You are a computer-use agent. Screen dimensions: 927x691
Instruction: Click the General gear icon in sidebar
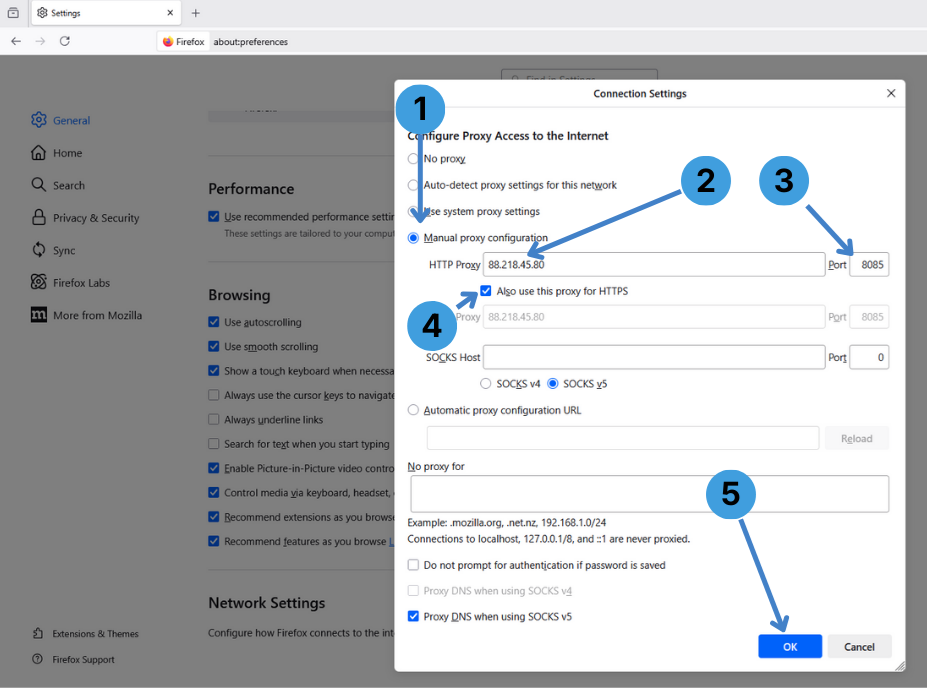[39, 120]
